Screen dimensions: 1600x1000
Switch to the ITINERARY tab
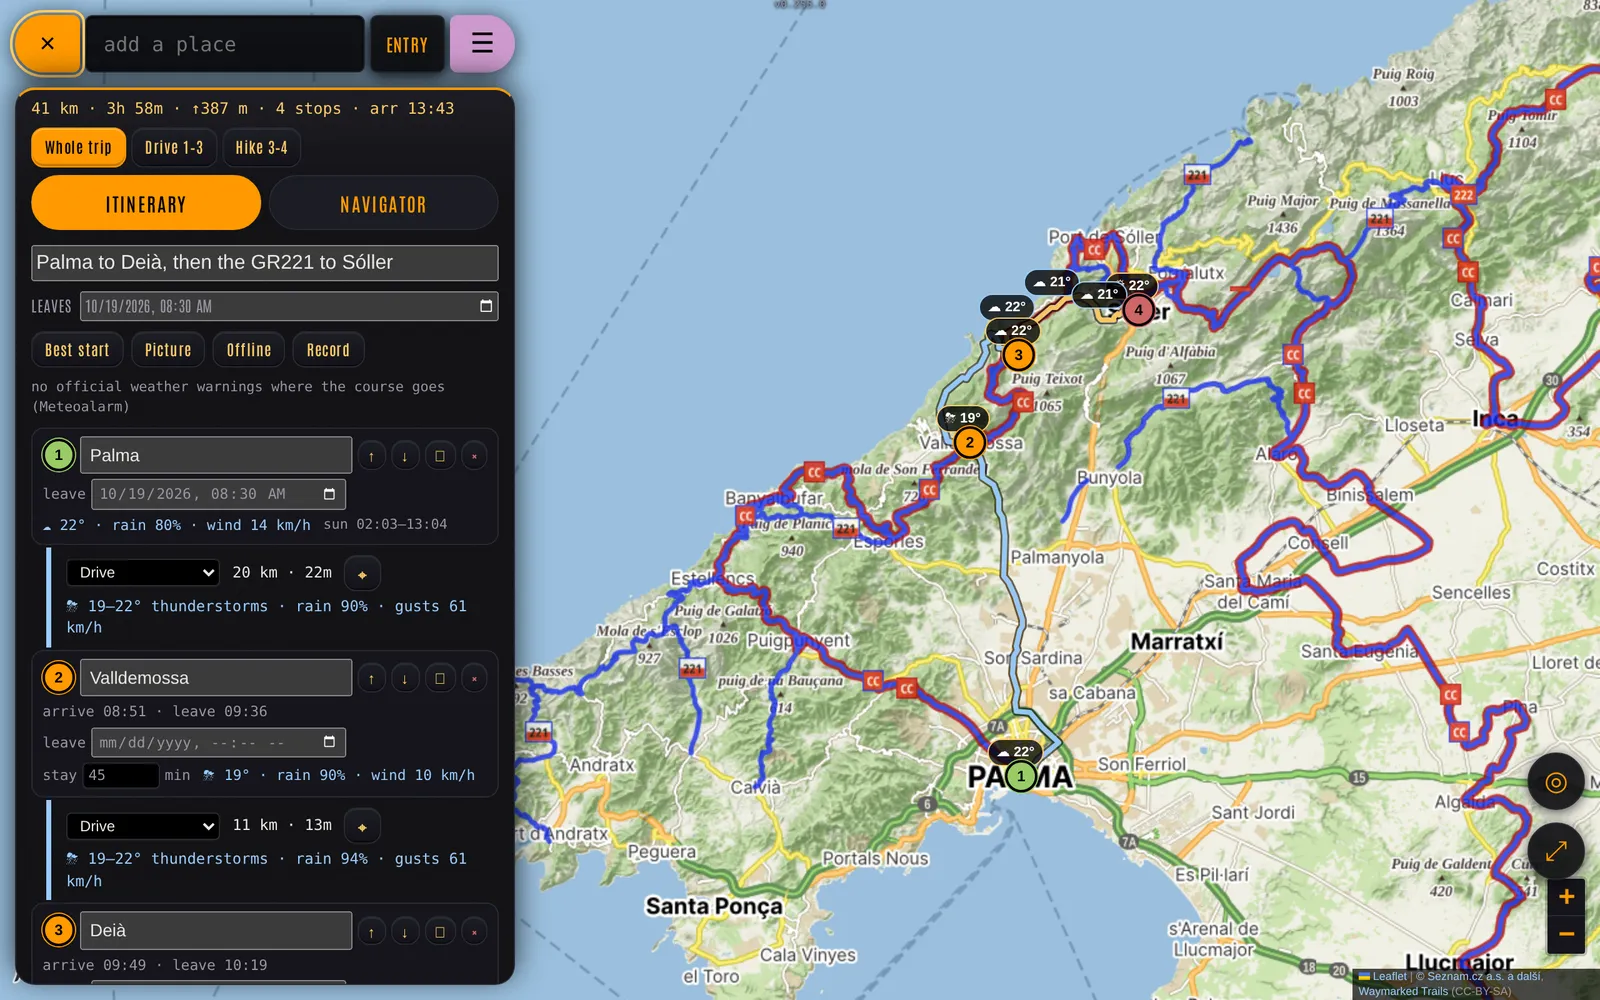[x=146, y=203]
